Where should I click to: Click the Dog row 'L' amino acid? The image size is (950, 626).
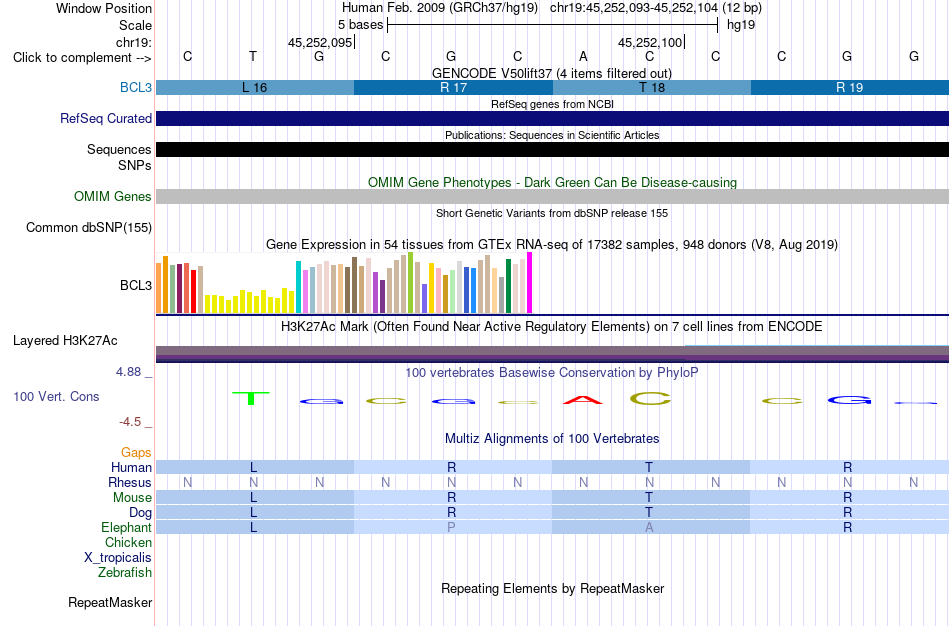254,513
